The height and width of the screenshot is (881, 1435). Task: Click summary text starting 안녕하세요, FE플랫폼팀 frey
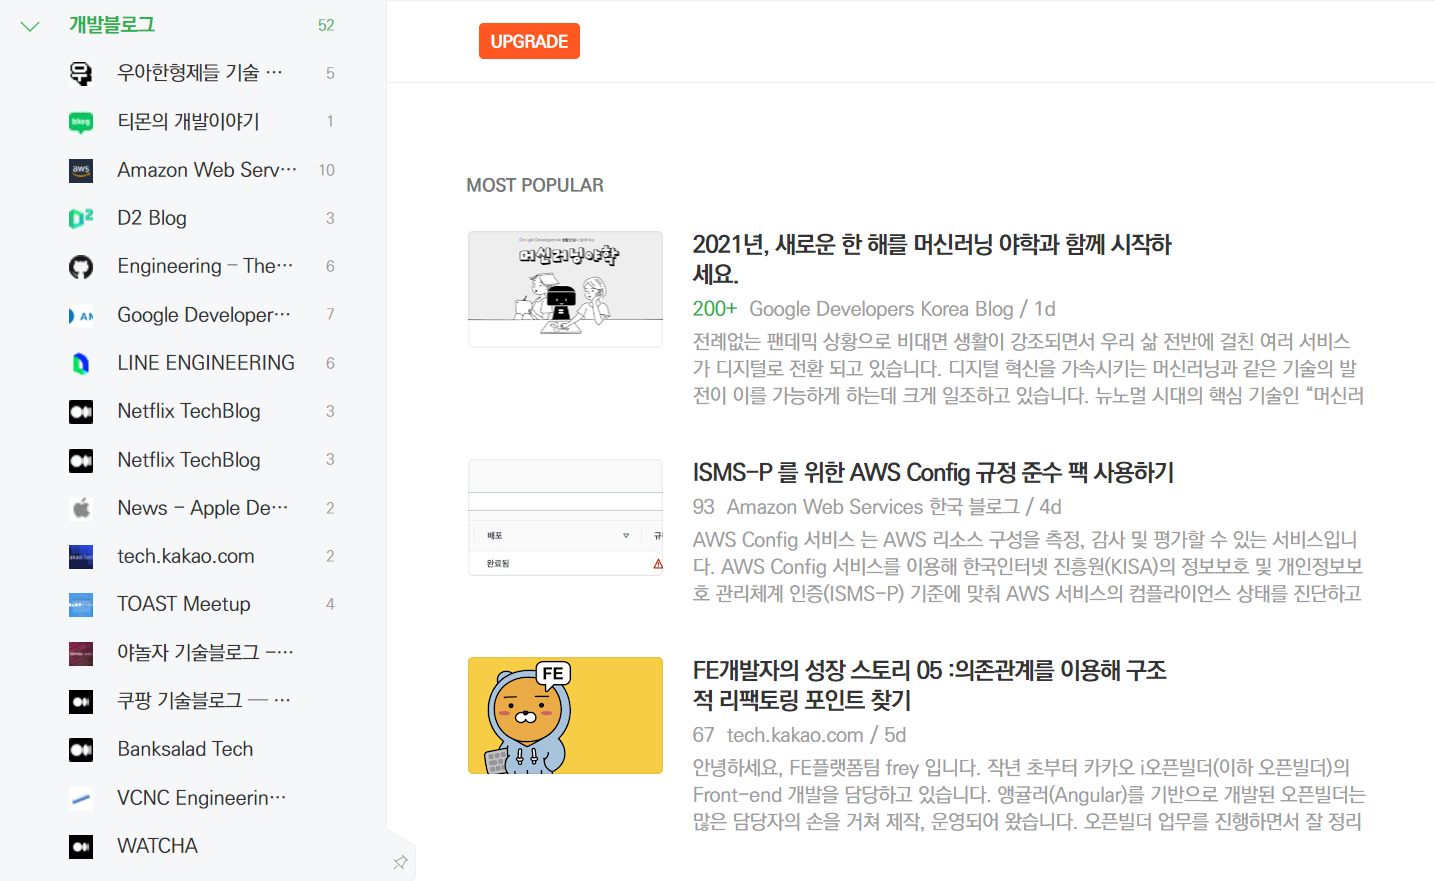point(1029,795)
